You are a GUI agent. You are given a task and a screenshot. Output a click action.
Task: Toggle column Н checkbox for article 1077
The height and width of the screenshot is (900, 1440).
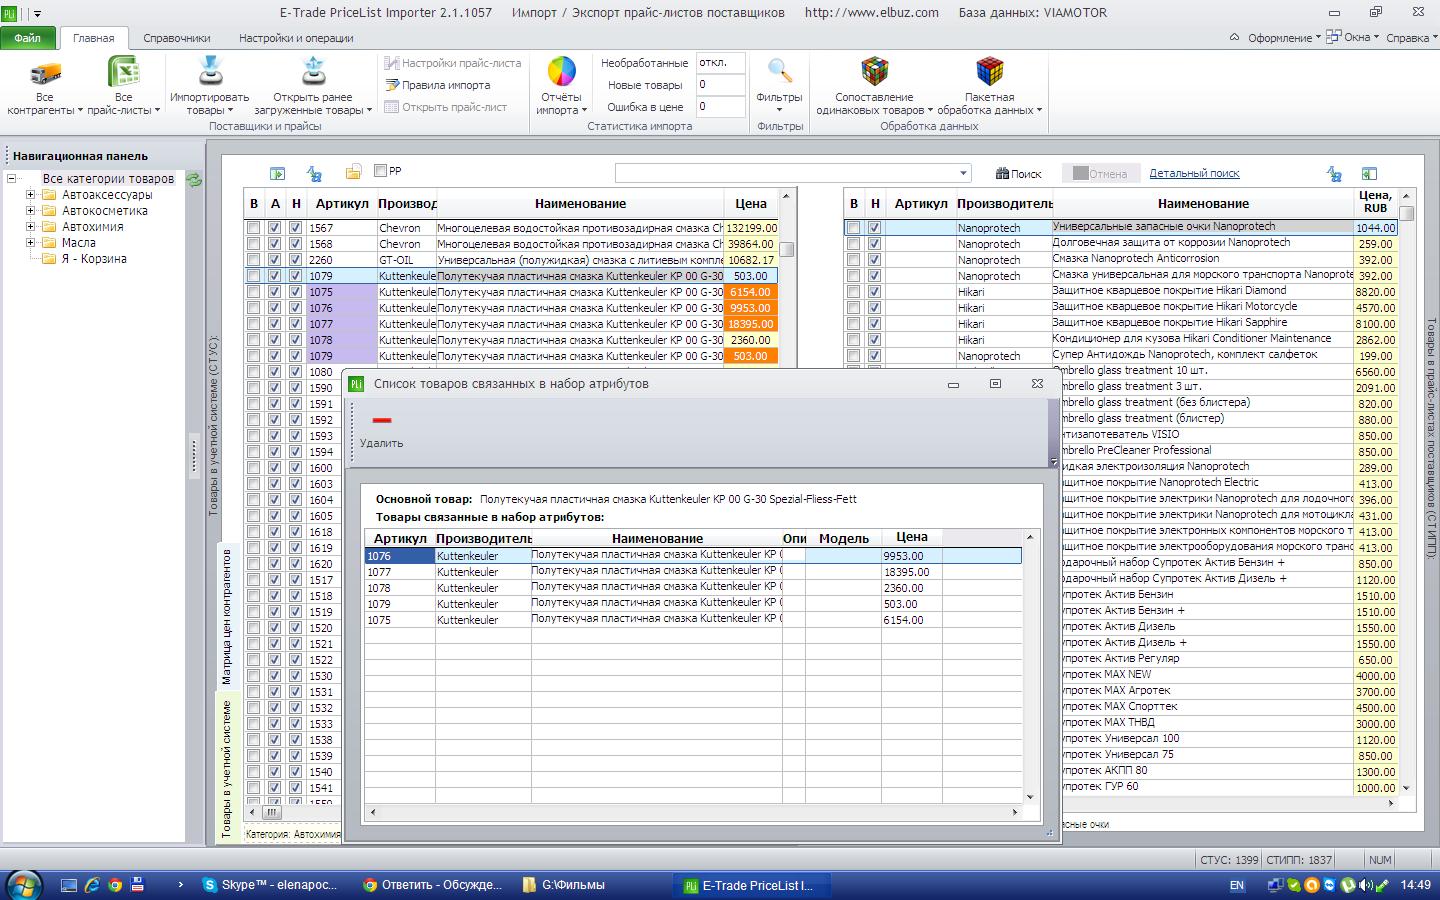tap(296, 324)
